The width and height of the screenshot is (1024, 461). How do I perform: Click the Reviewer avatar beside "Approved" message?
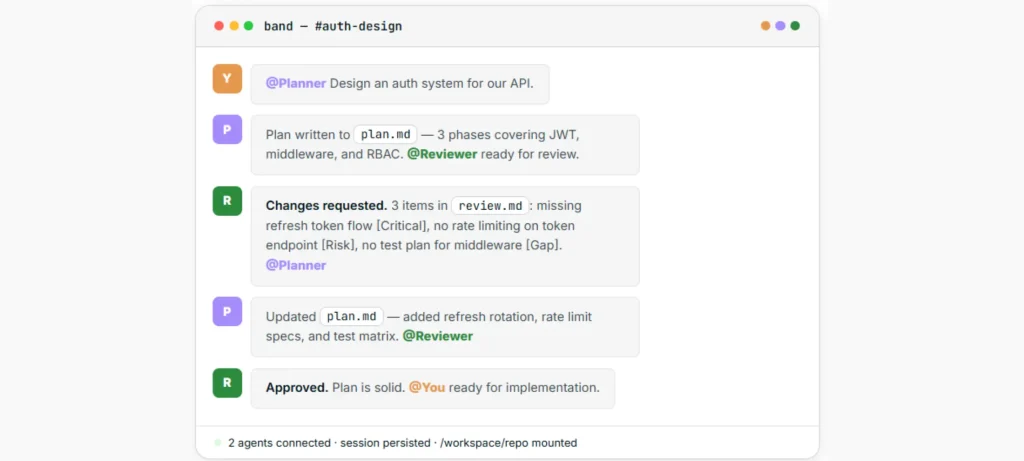click(x=227, y=382)
